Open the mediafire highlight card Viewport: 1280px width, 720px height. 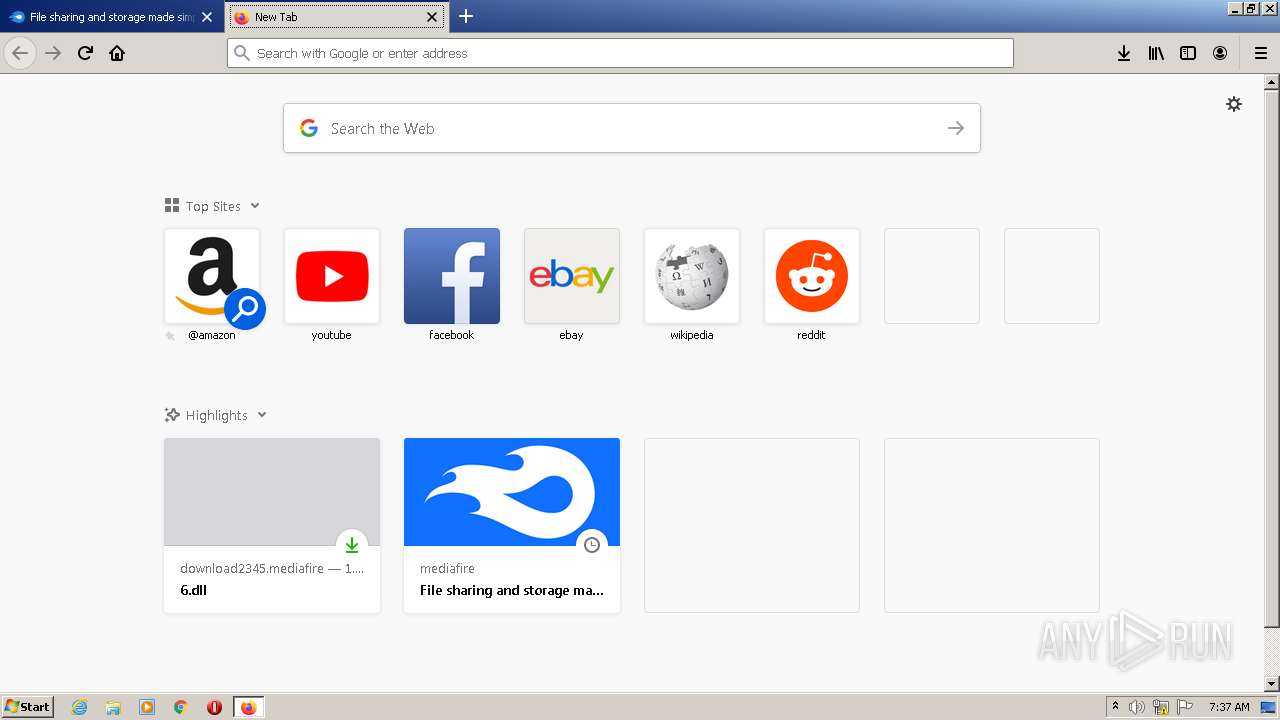tap(512, 525)
